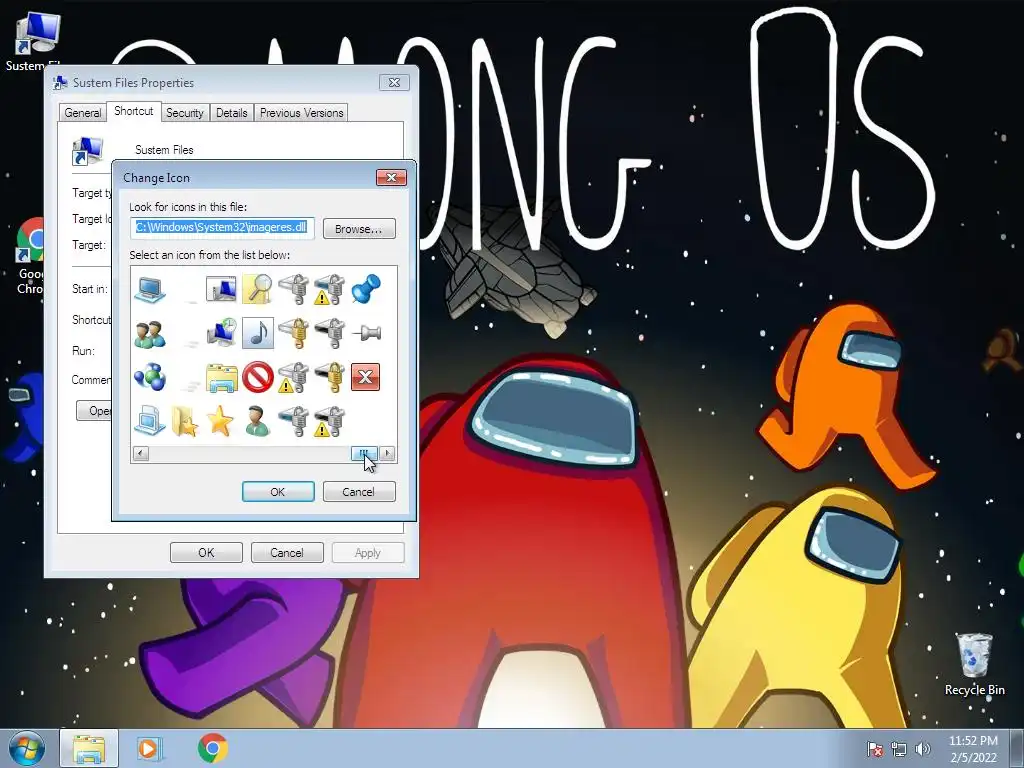
Task: Click the Browse... button
Action: pos(359,229)
